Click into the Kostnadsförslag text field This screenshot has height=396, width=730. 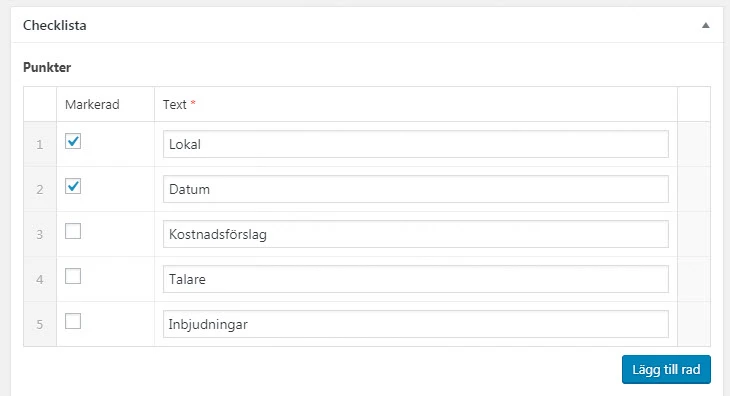(416, 234)
